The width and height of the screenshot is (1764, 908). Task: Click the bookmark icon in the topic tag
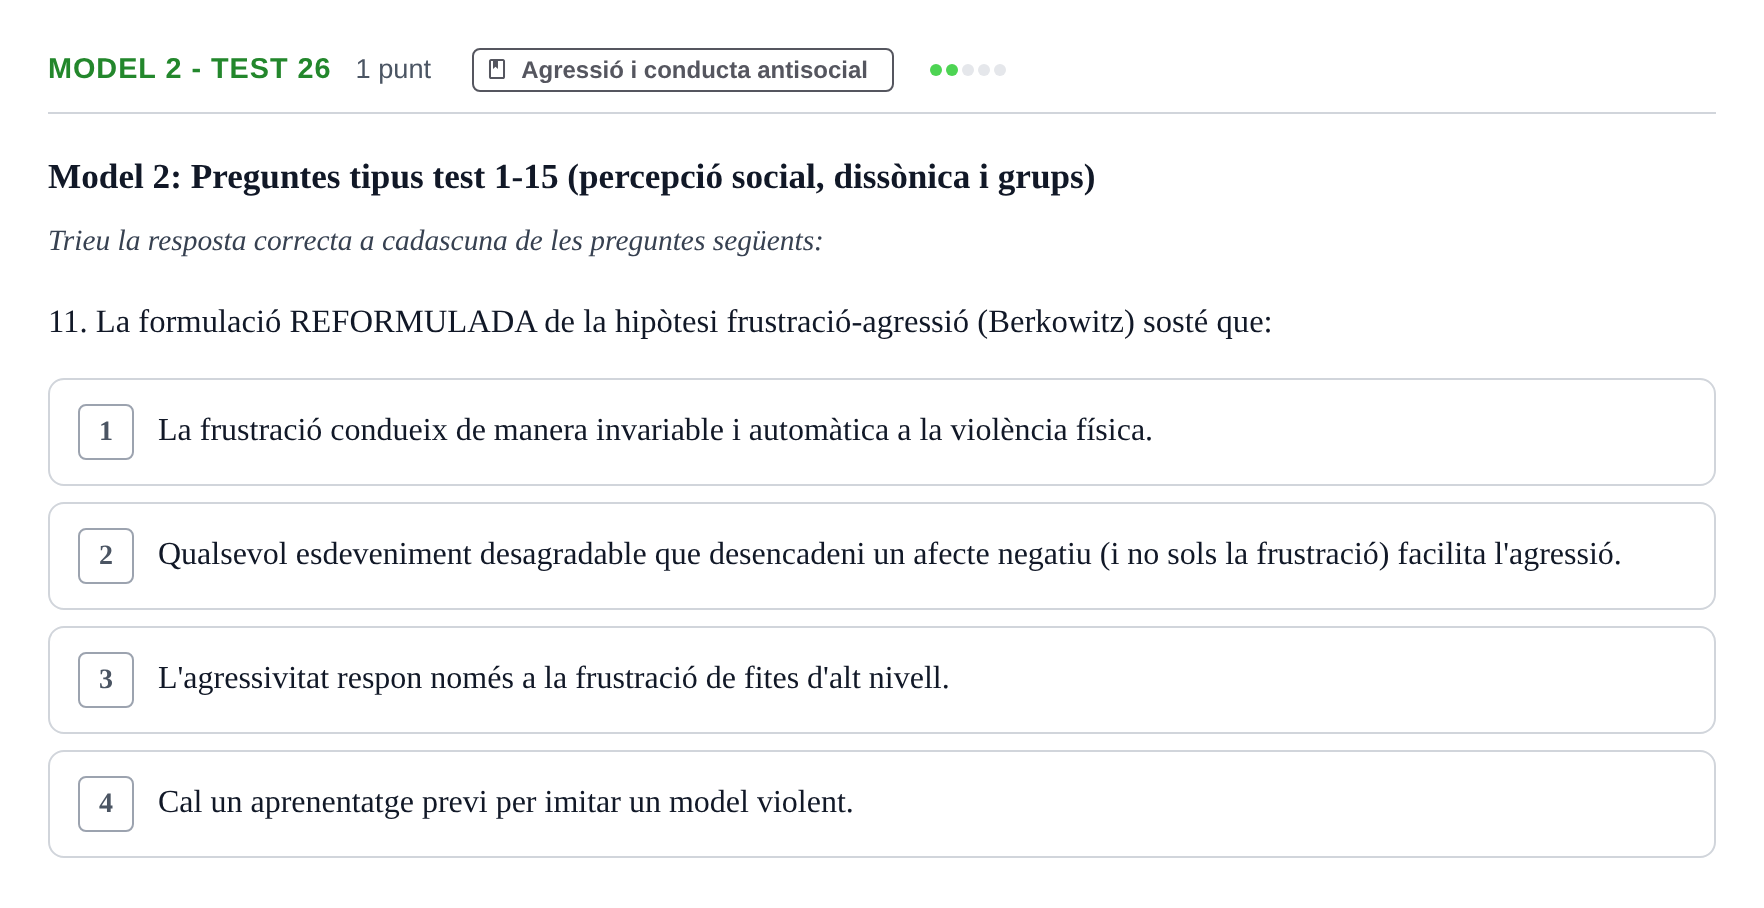click(x=496, y=70)
